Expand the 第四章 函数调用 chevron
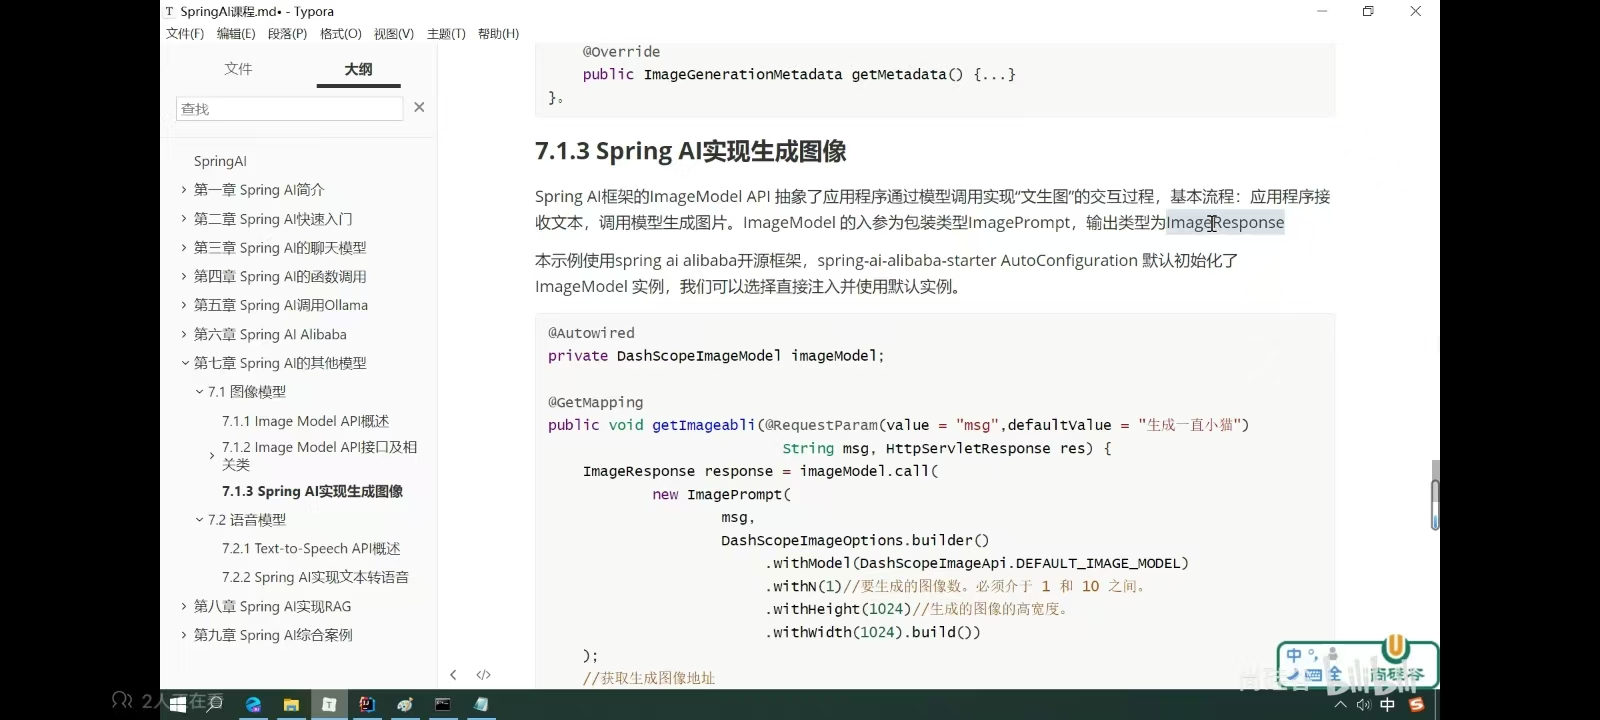Image resolution: width=1600 pixels, height=720 pixels. pos(184,276)
